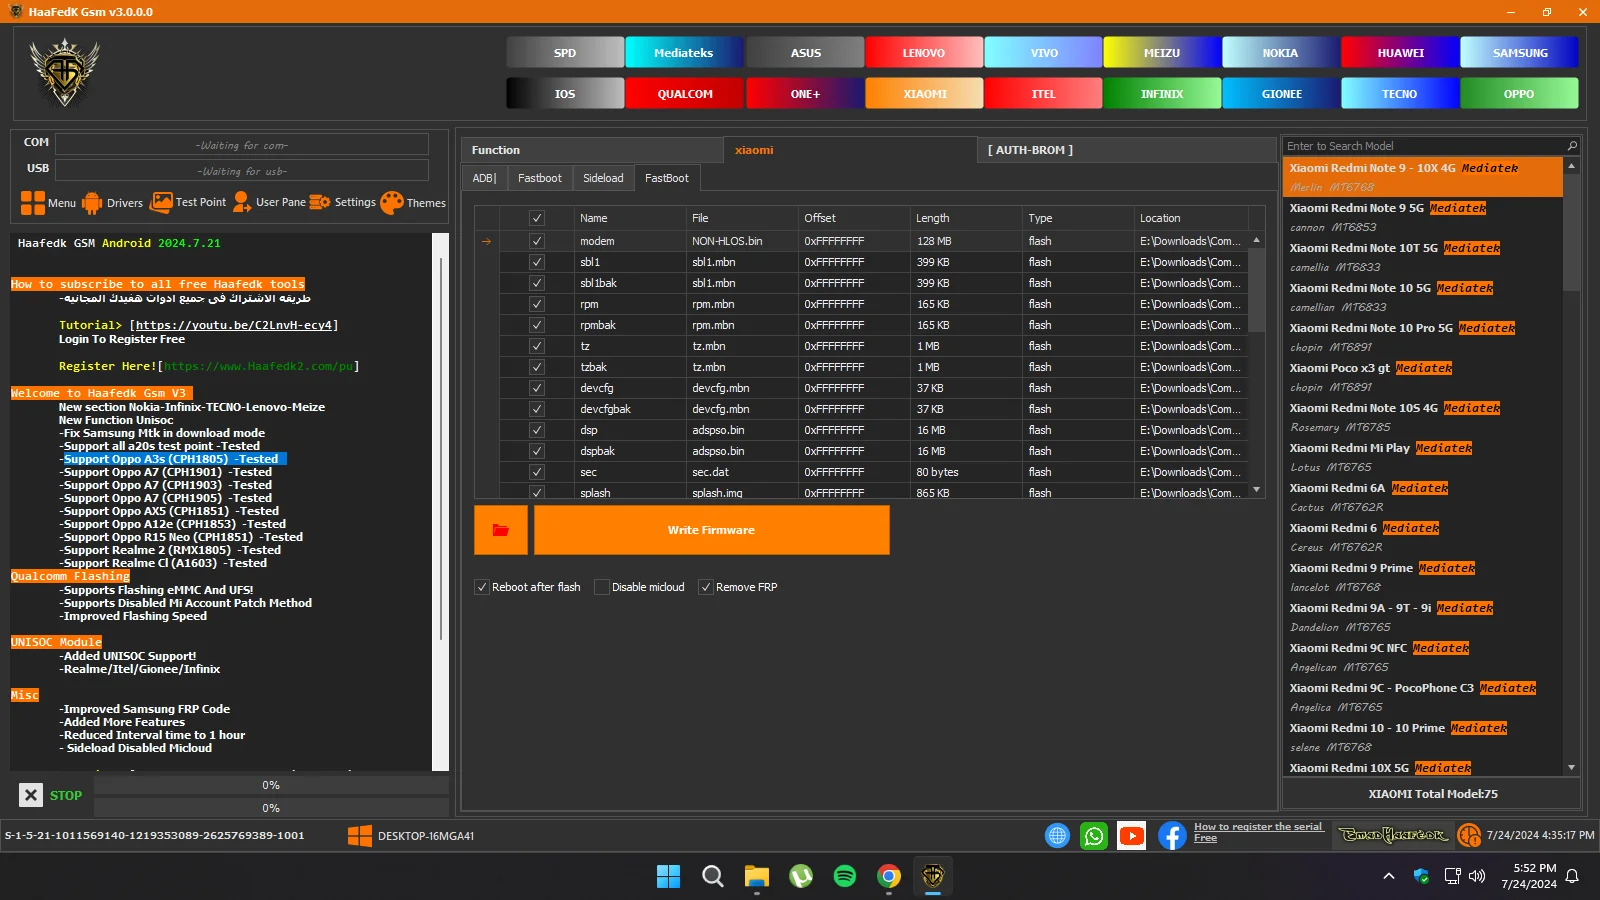Open the website globe icon
Image resolution: width=1600 pixels, height=900 pixels.
tap(1057, 835)
